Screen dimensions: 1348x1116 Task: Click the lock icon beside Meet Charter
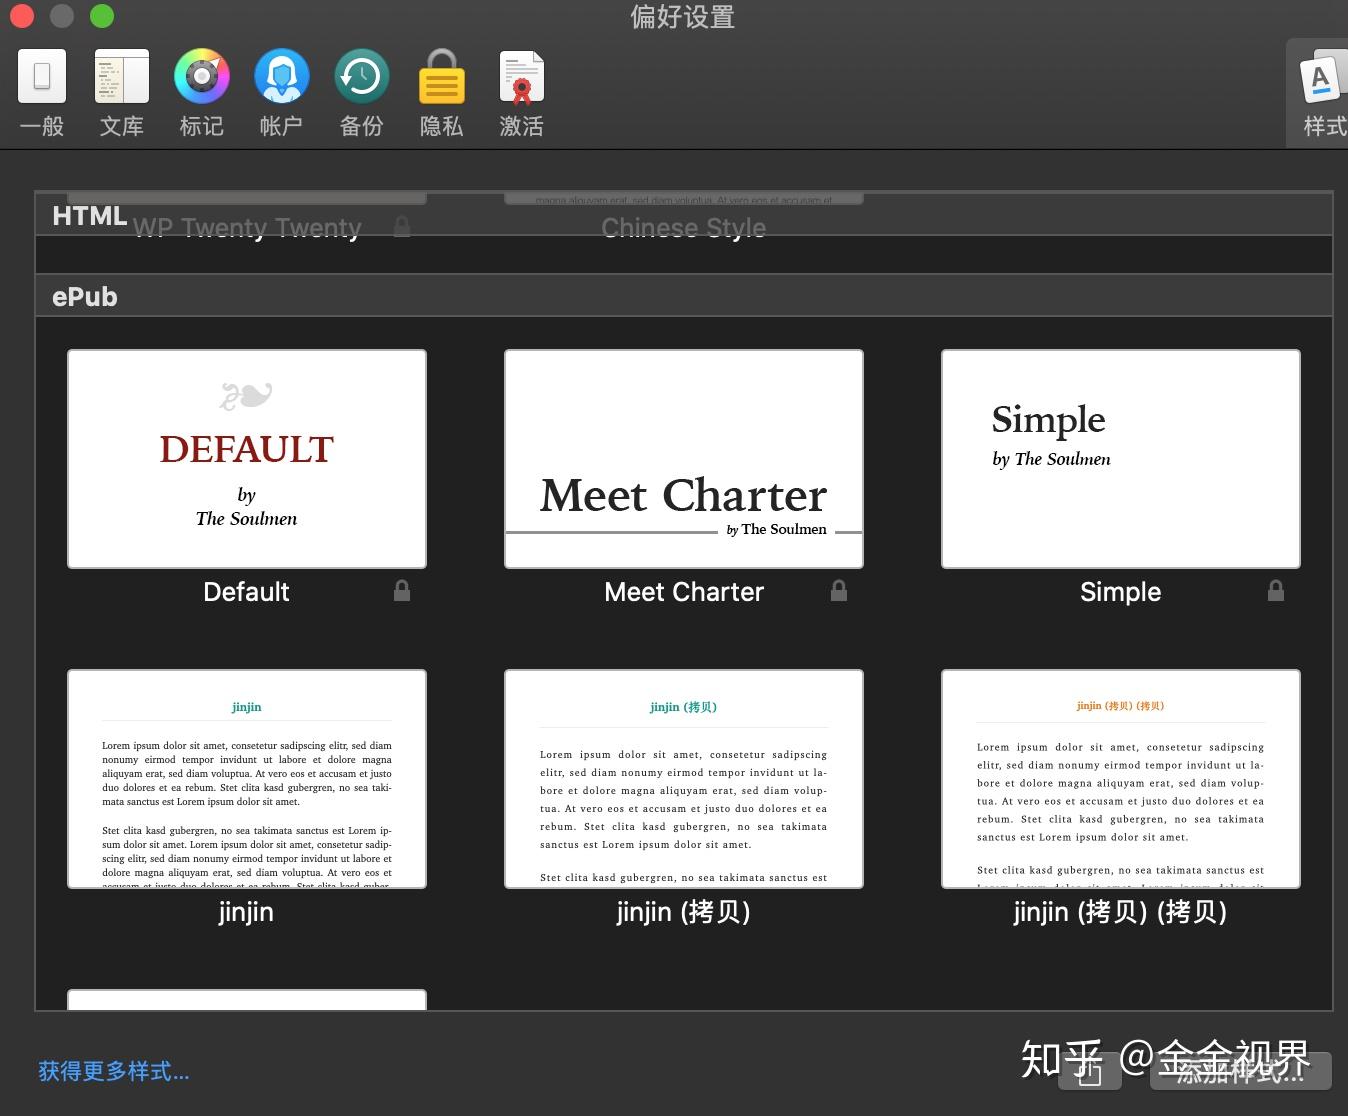(839, 591)
